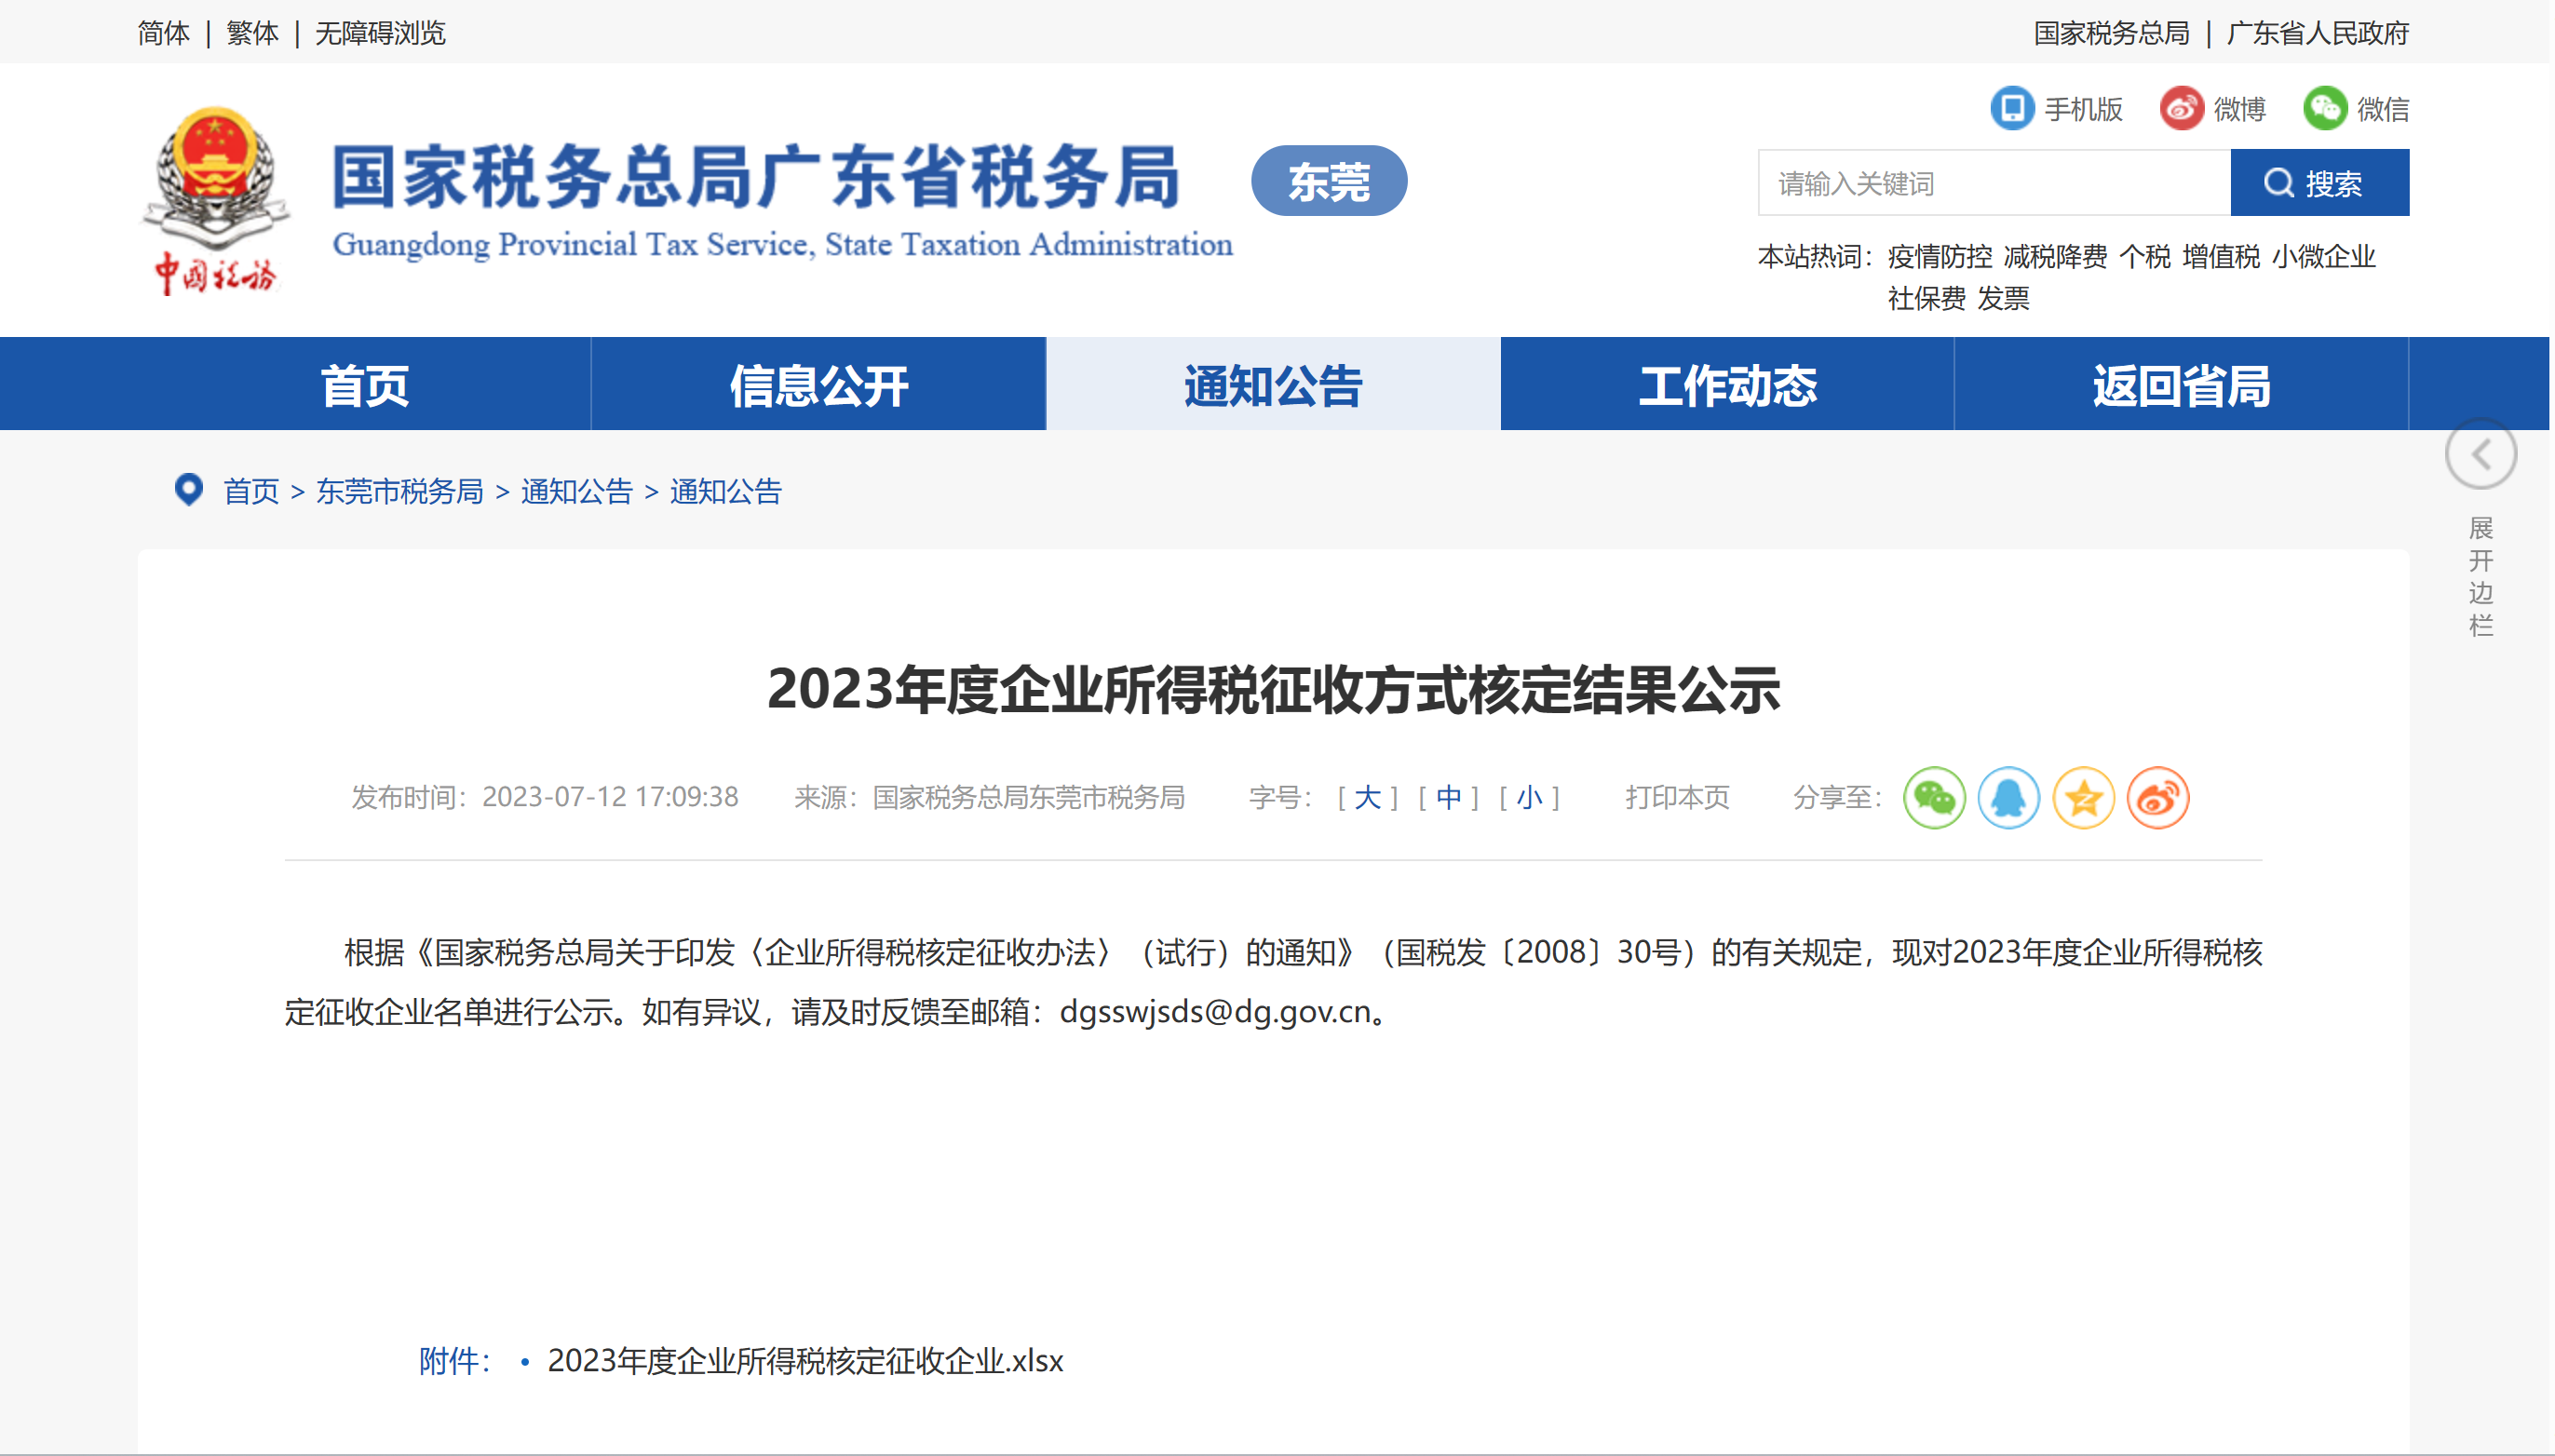Click 打印本页 to print page

point(1676,797)
